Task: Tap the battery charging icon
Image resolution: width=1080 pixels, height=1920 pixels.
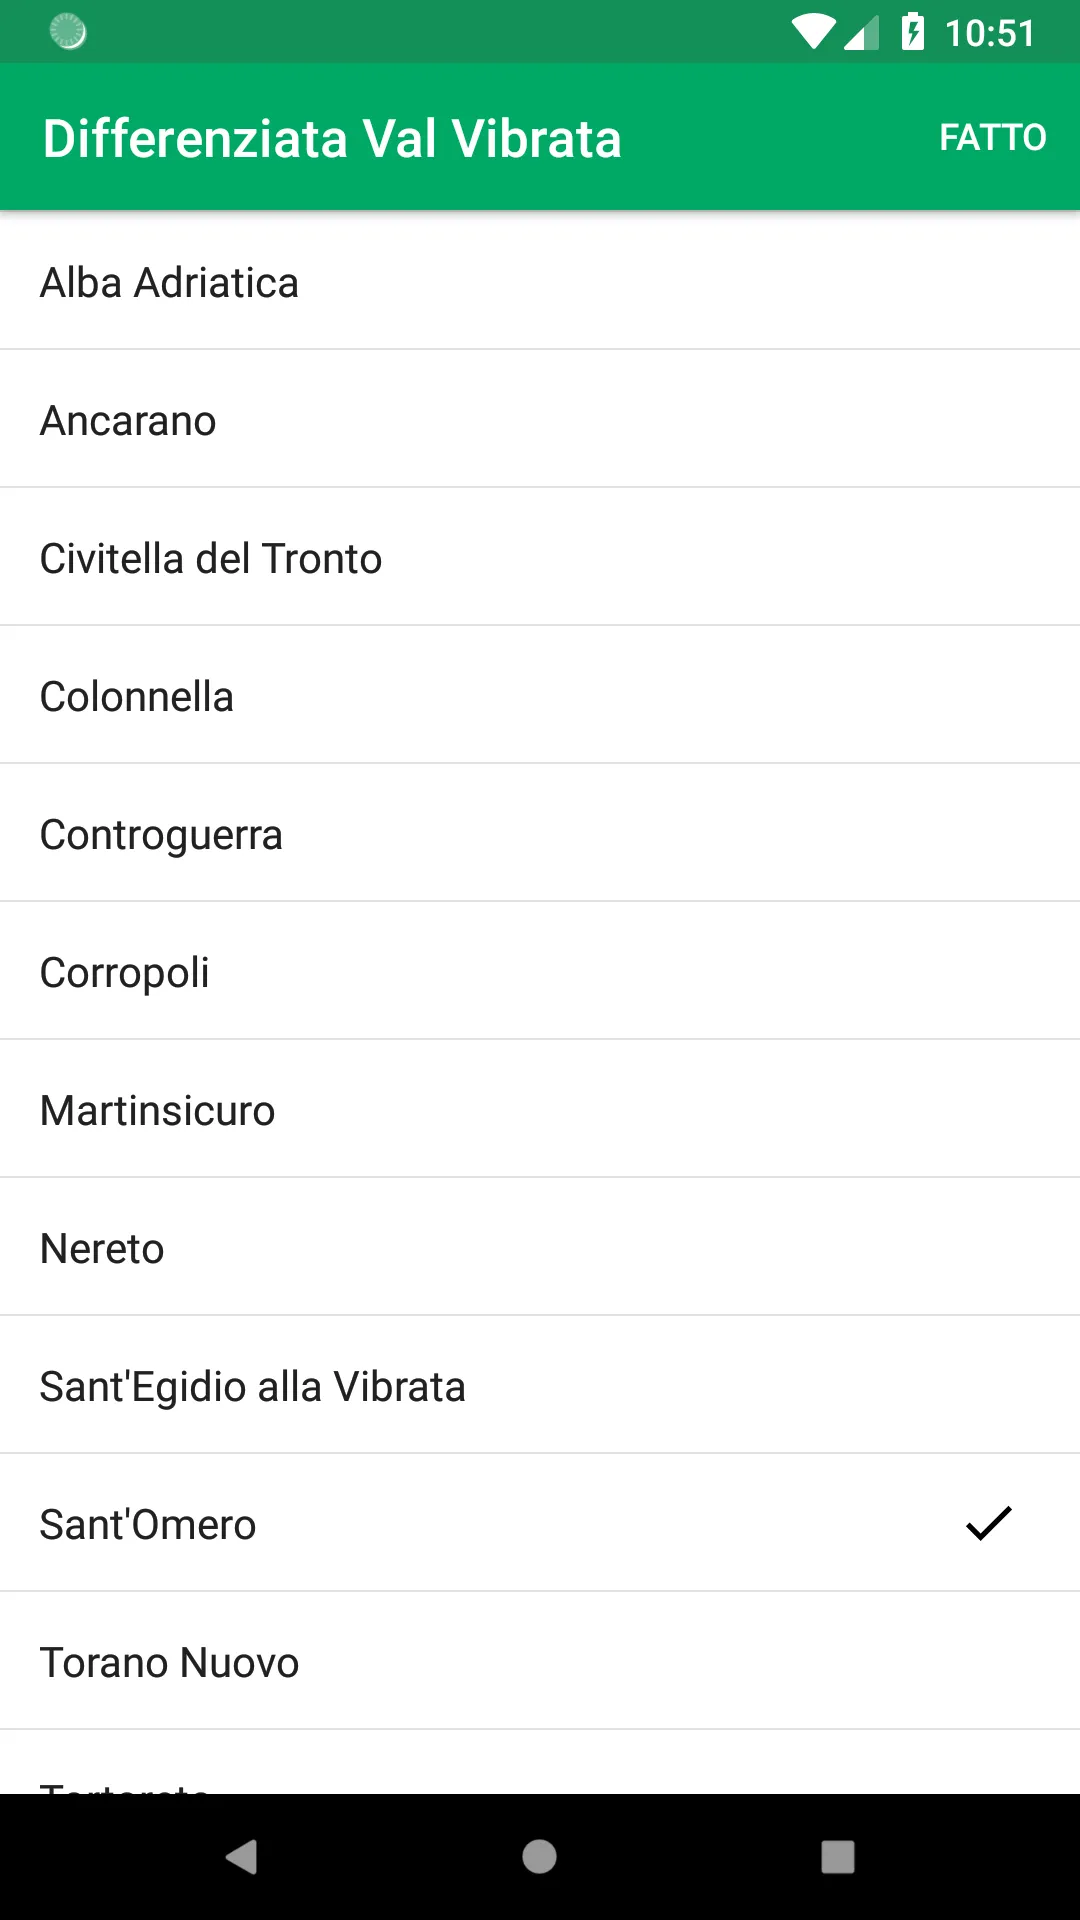Action: tap(913, 32)
